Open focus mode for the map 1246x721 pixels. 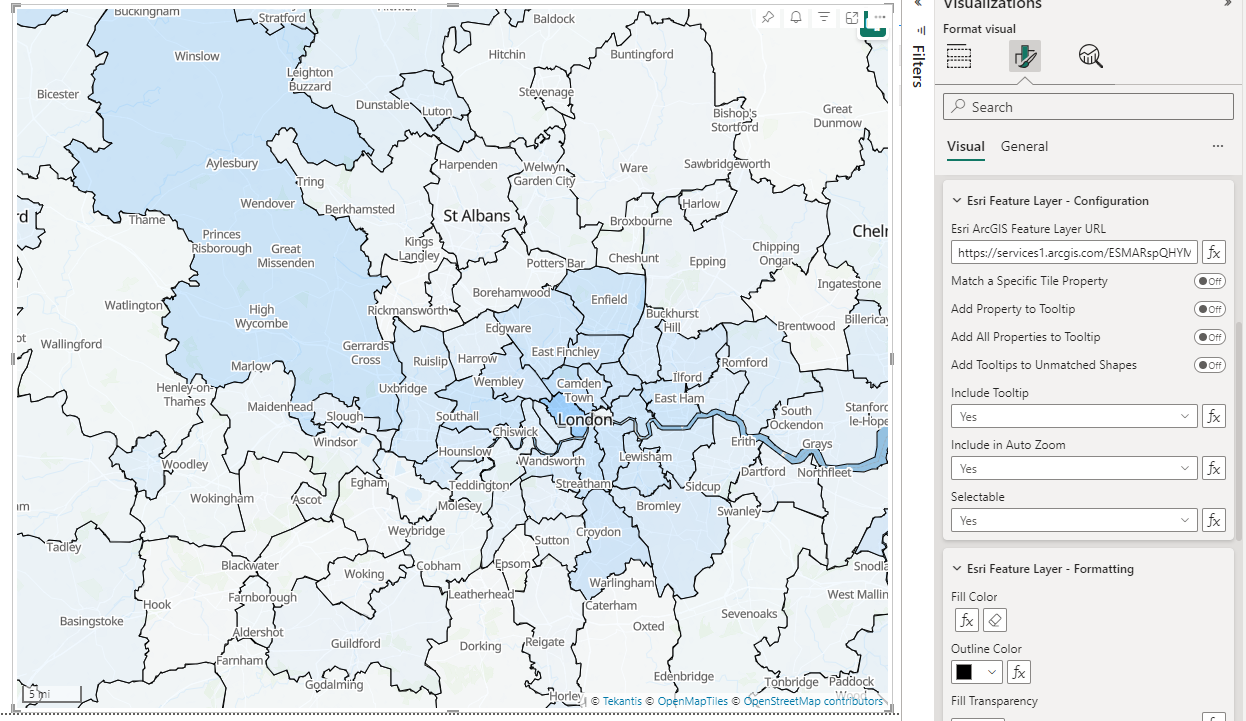point(852,17)
